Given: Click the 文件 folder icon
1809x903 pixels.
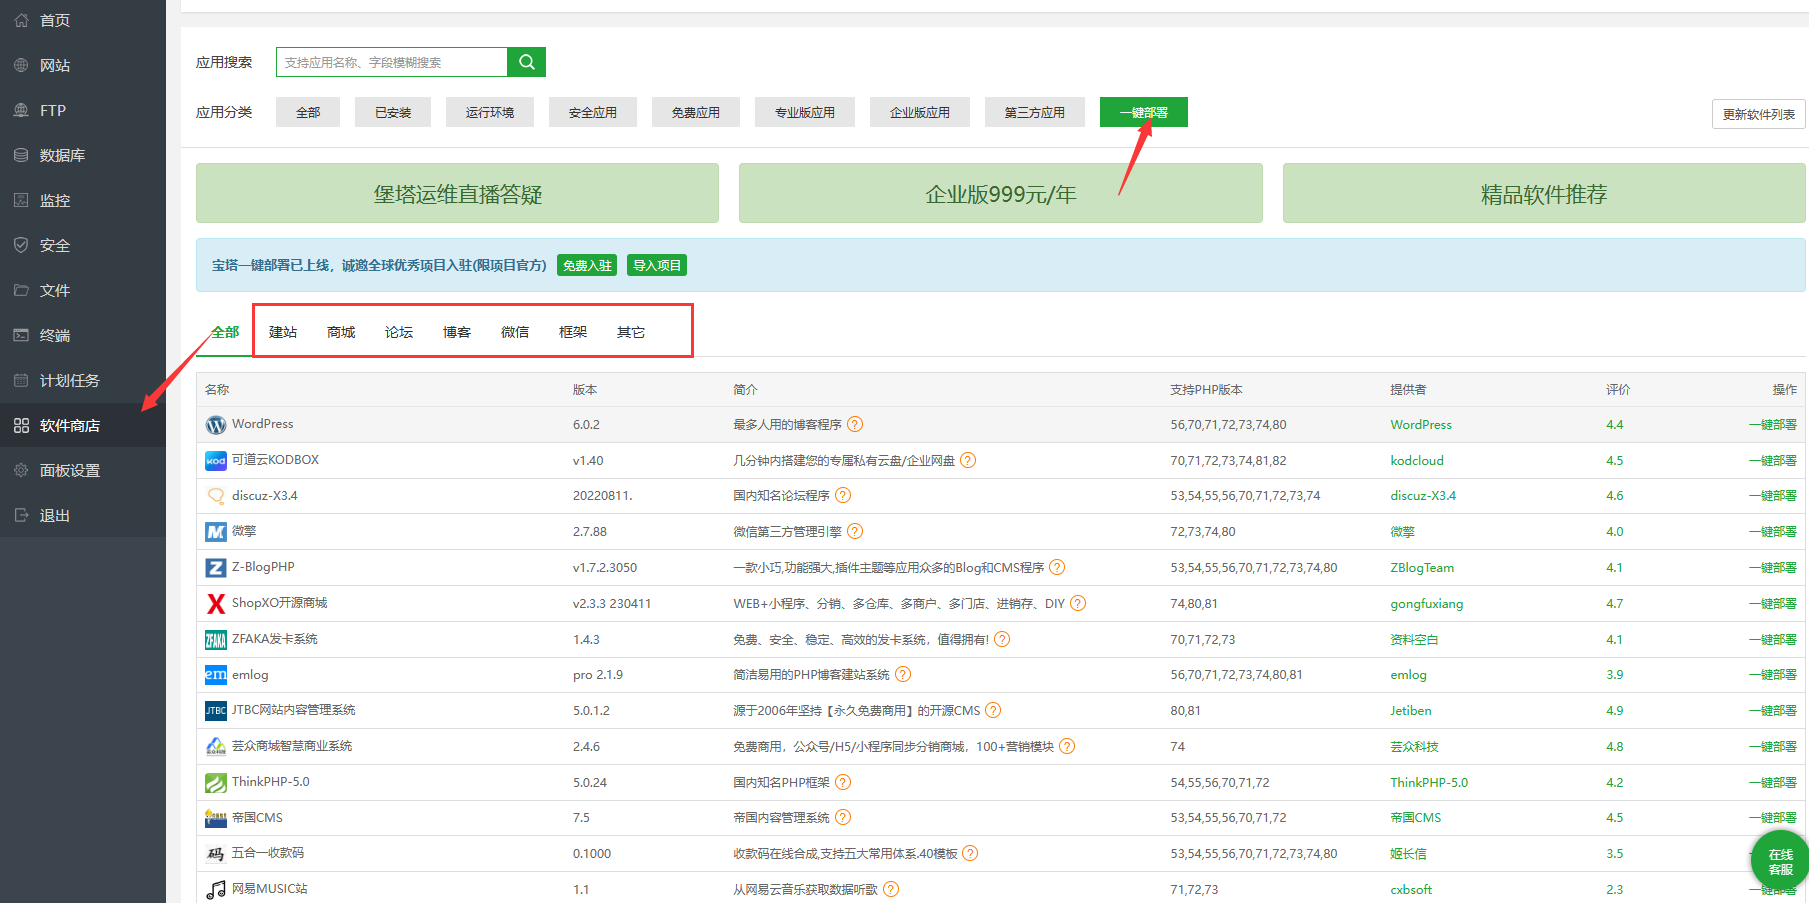Looking at the screenshot, I should (21, 290).
